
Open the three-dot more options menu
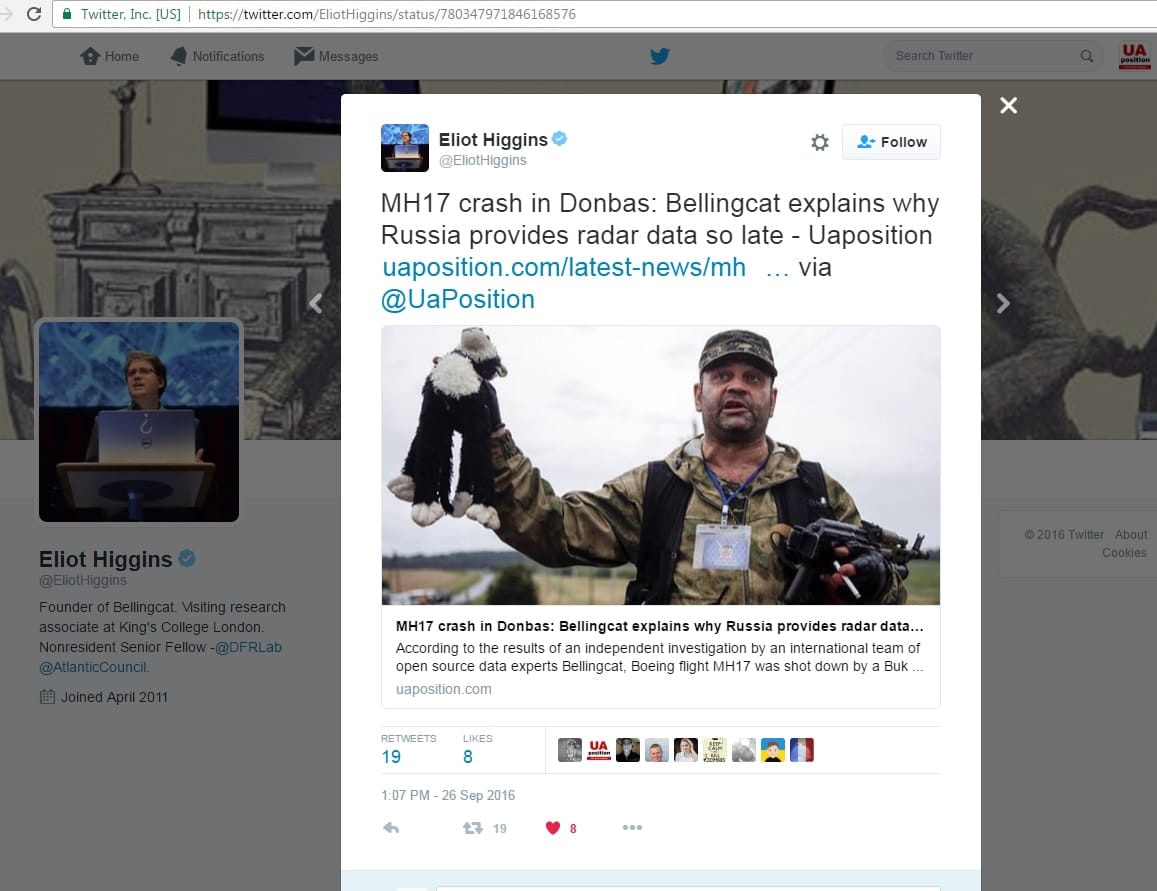point(632,828)
